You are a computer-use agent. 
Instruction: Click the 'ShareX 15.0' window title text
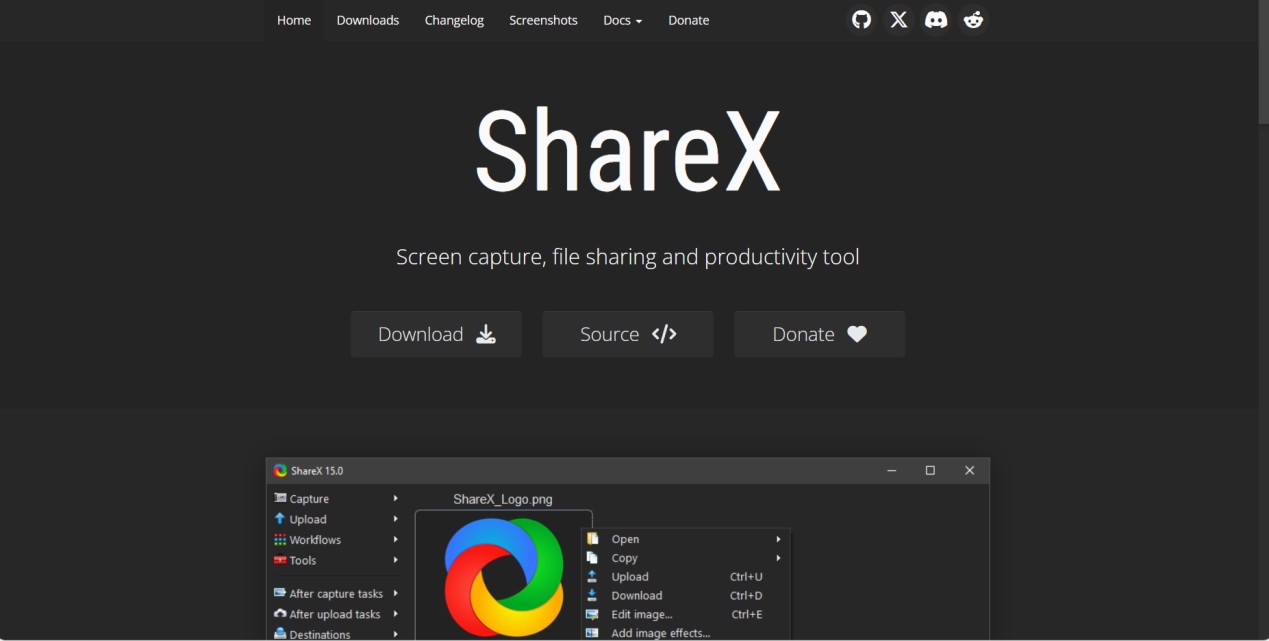pos(317,471)
